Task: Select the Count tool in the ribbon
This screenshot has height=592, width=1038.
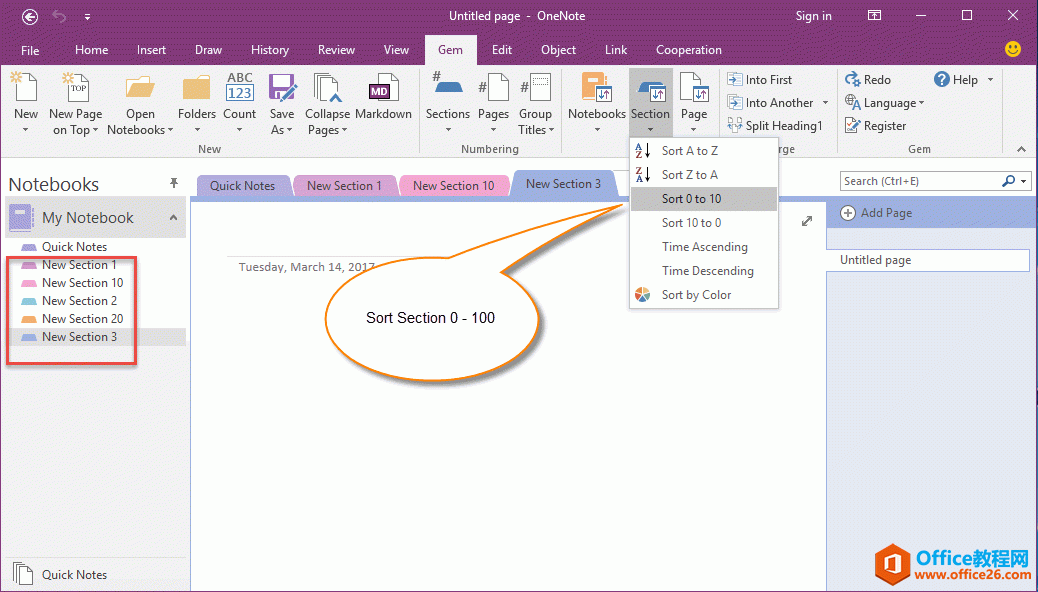Action: [x=239, y=100]
